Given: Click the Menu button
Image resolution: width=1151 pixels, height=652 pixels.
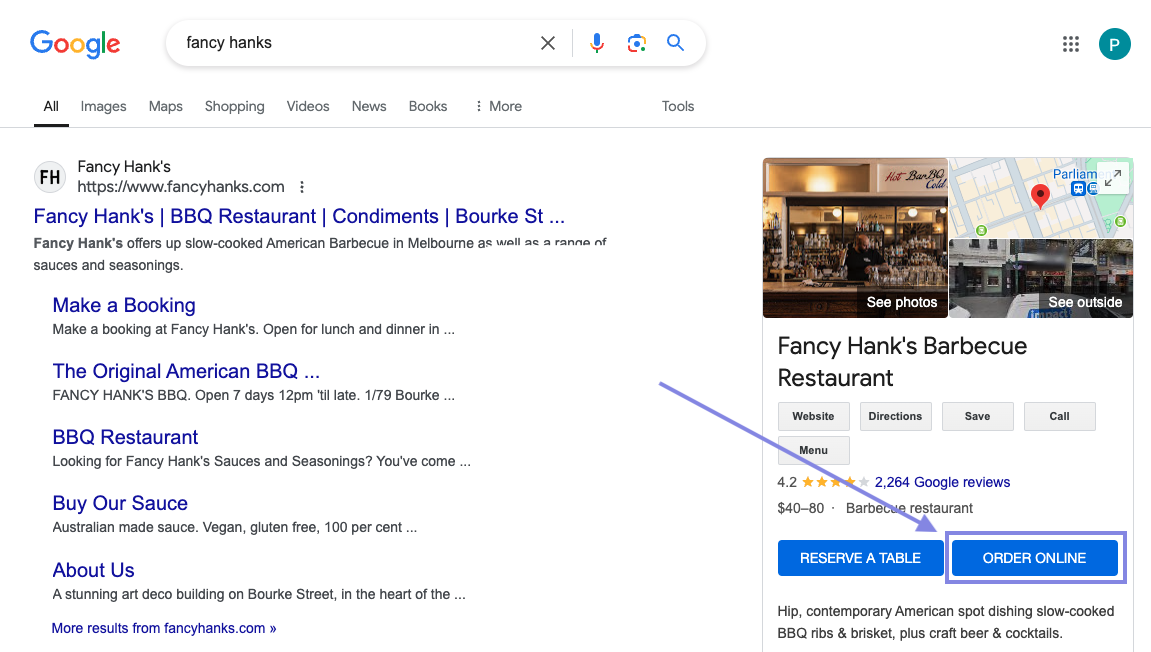Looking at the screenshot, I should coord(813,451).
